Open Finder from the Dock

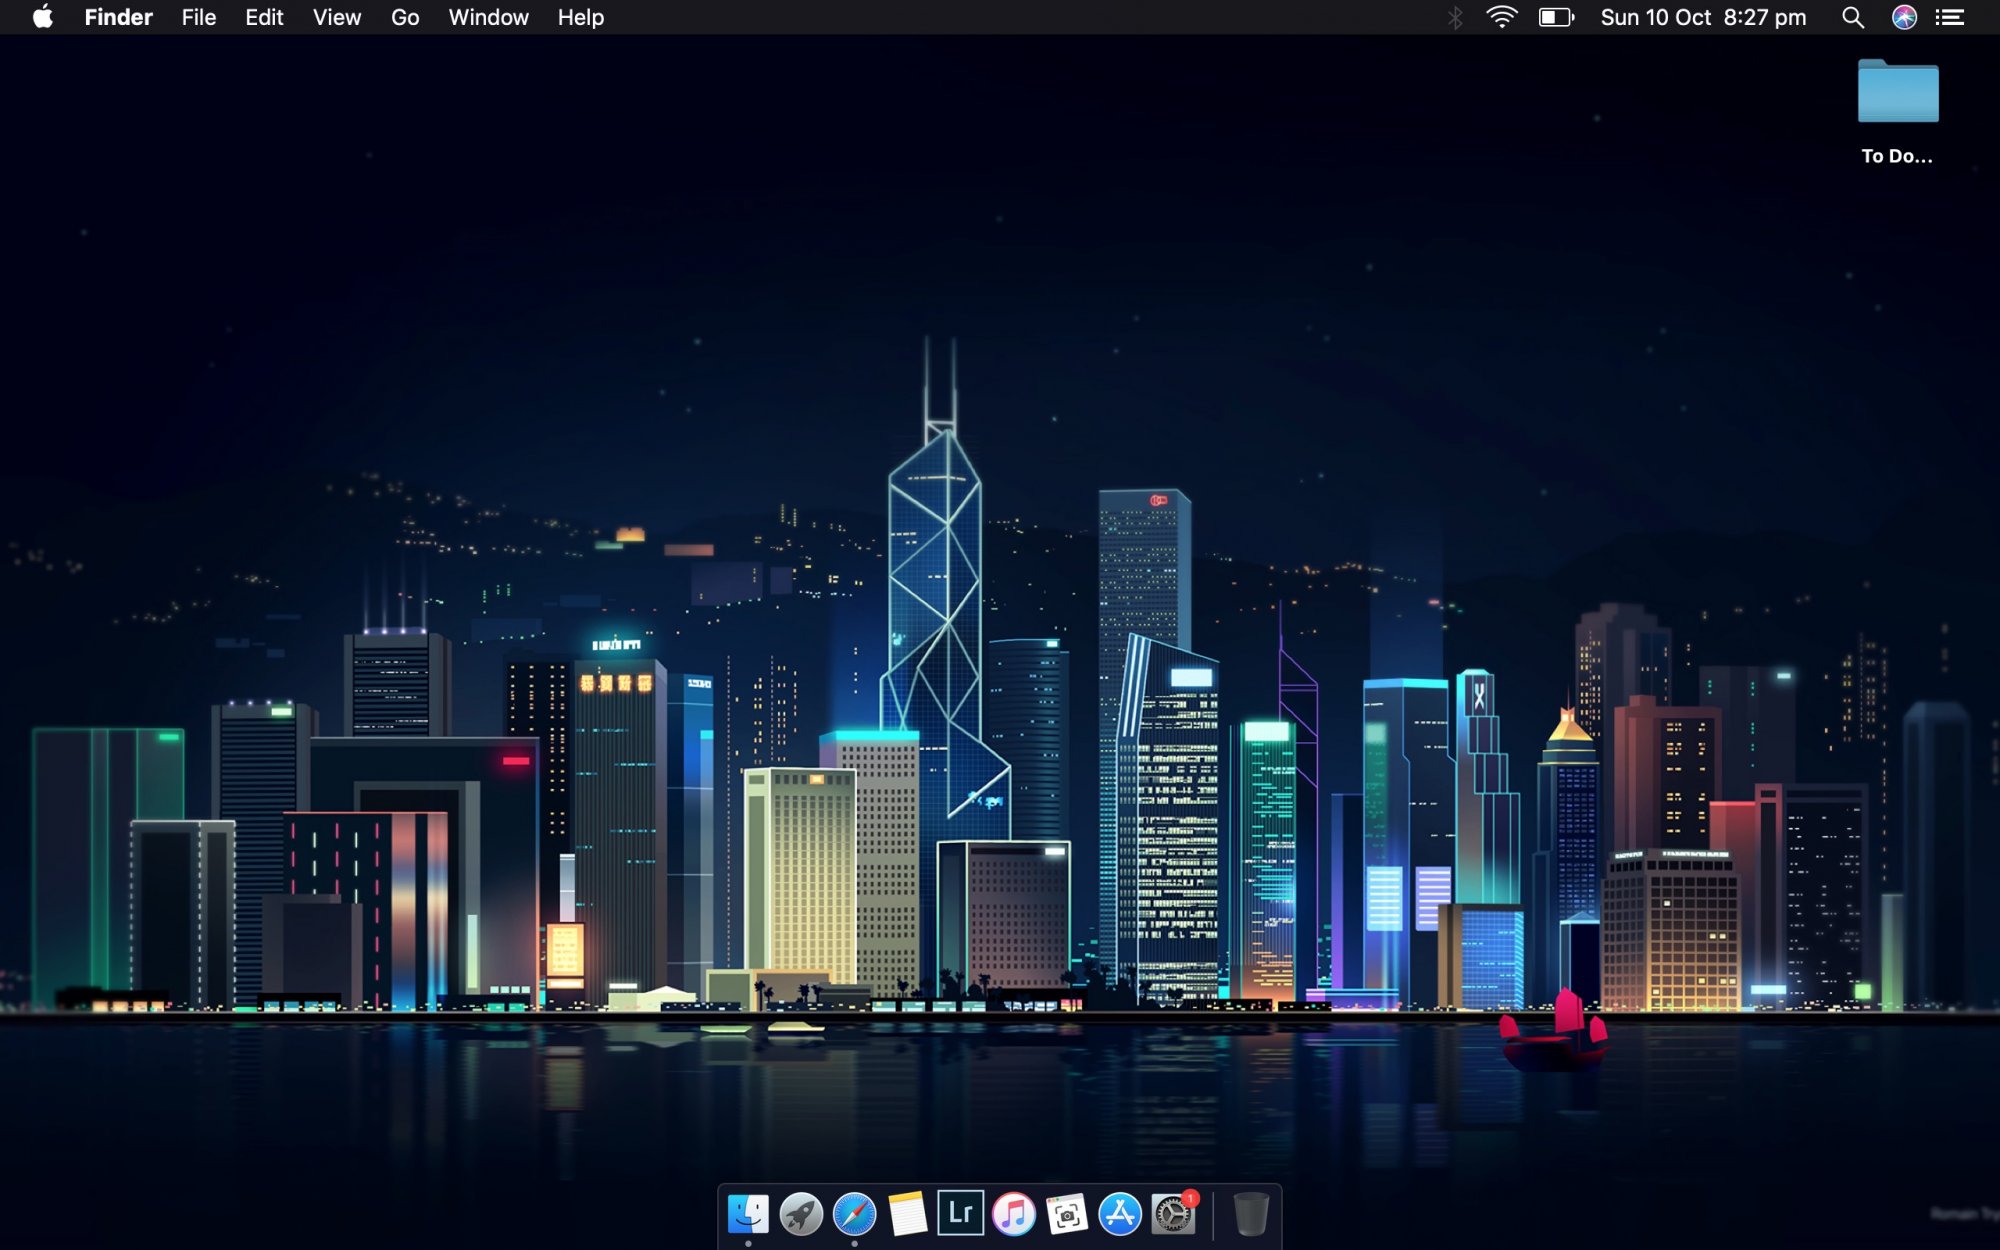coord(748,1215)
